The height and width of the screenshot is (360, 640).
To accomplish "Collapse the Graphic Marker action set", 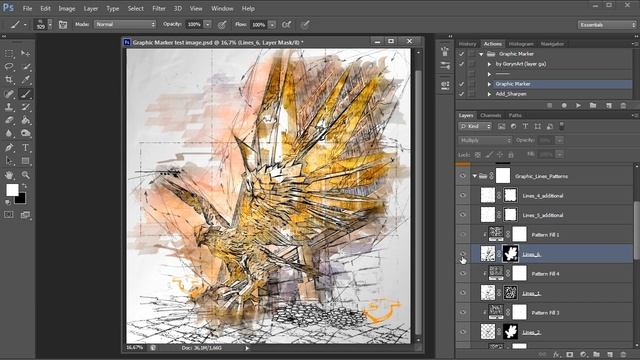I will [481, 54].
